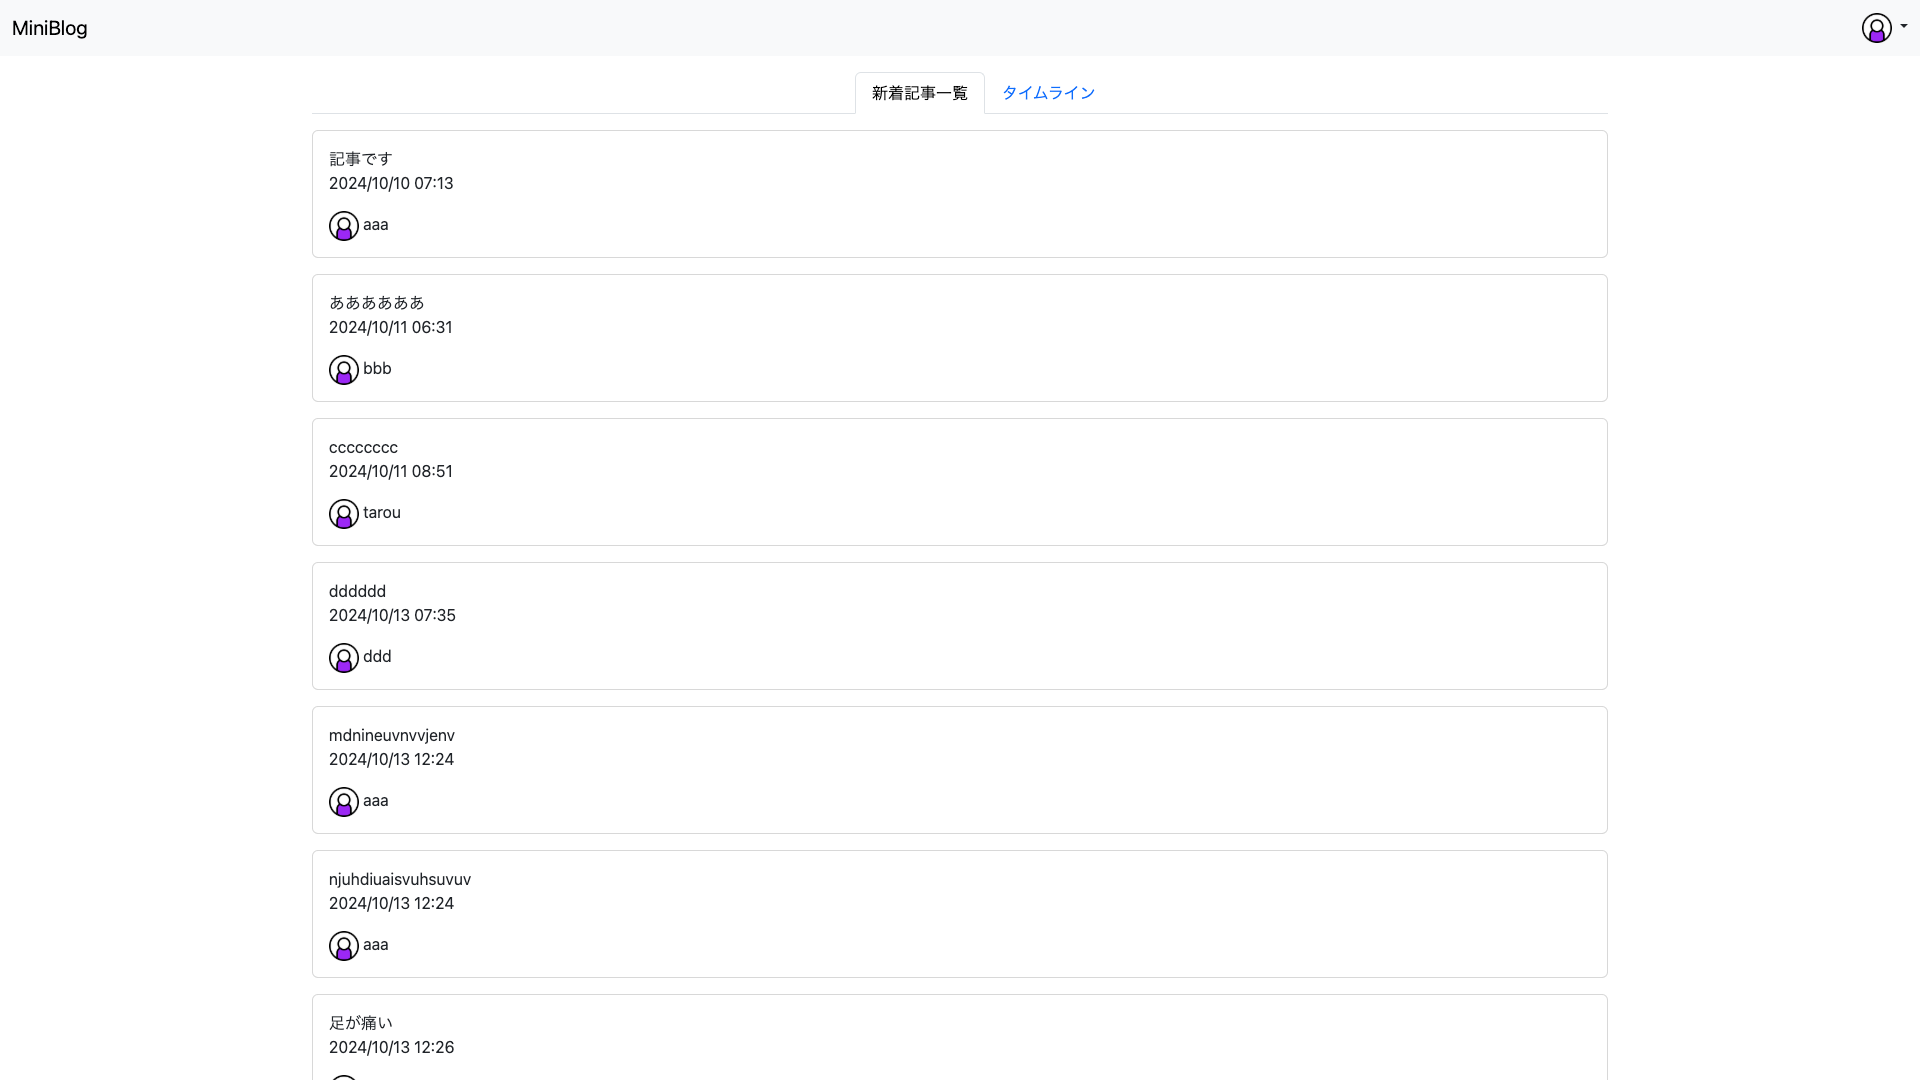
Task: Click ddd's avatar icon
Action: coord(343,658)
